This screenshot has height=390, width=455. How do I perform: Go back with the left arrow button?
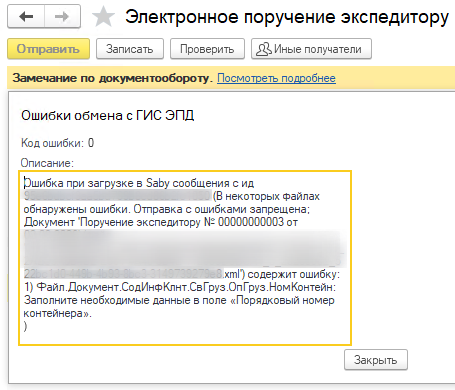26,16
